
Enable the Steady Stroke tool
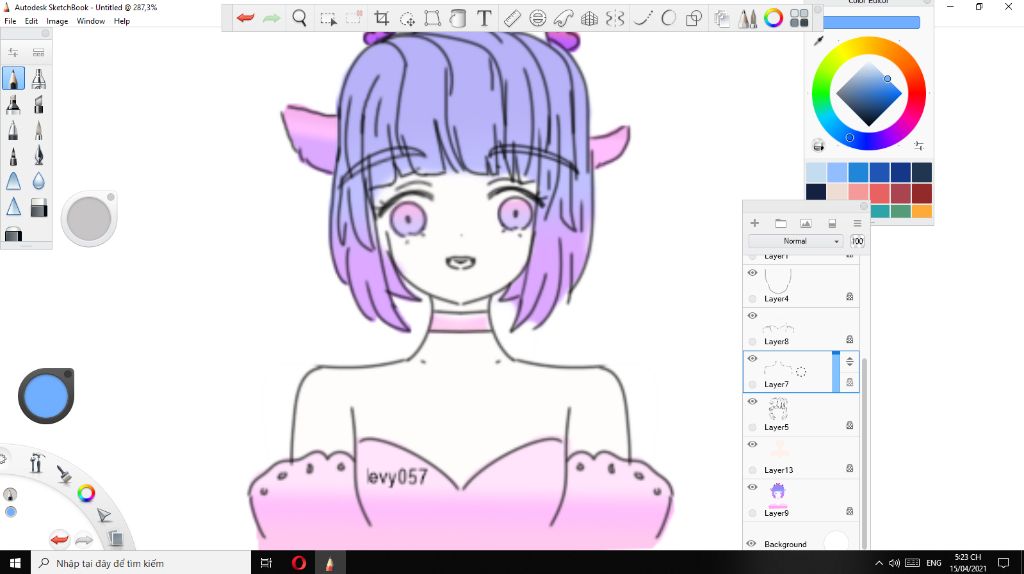(643, 18)
